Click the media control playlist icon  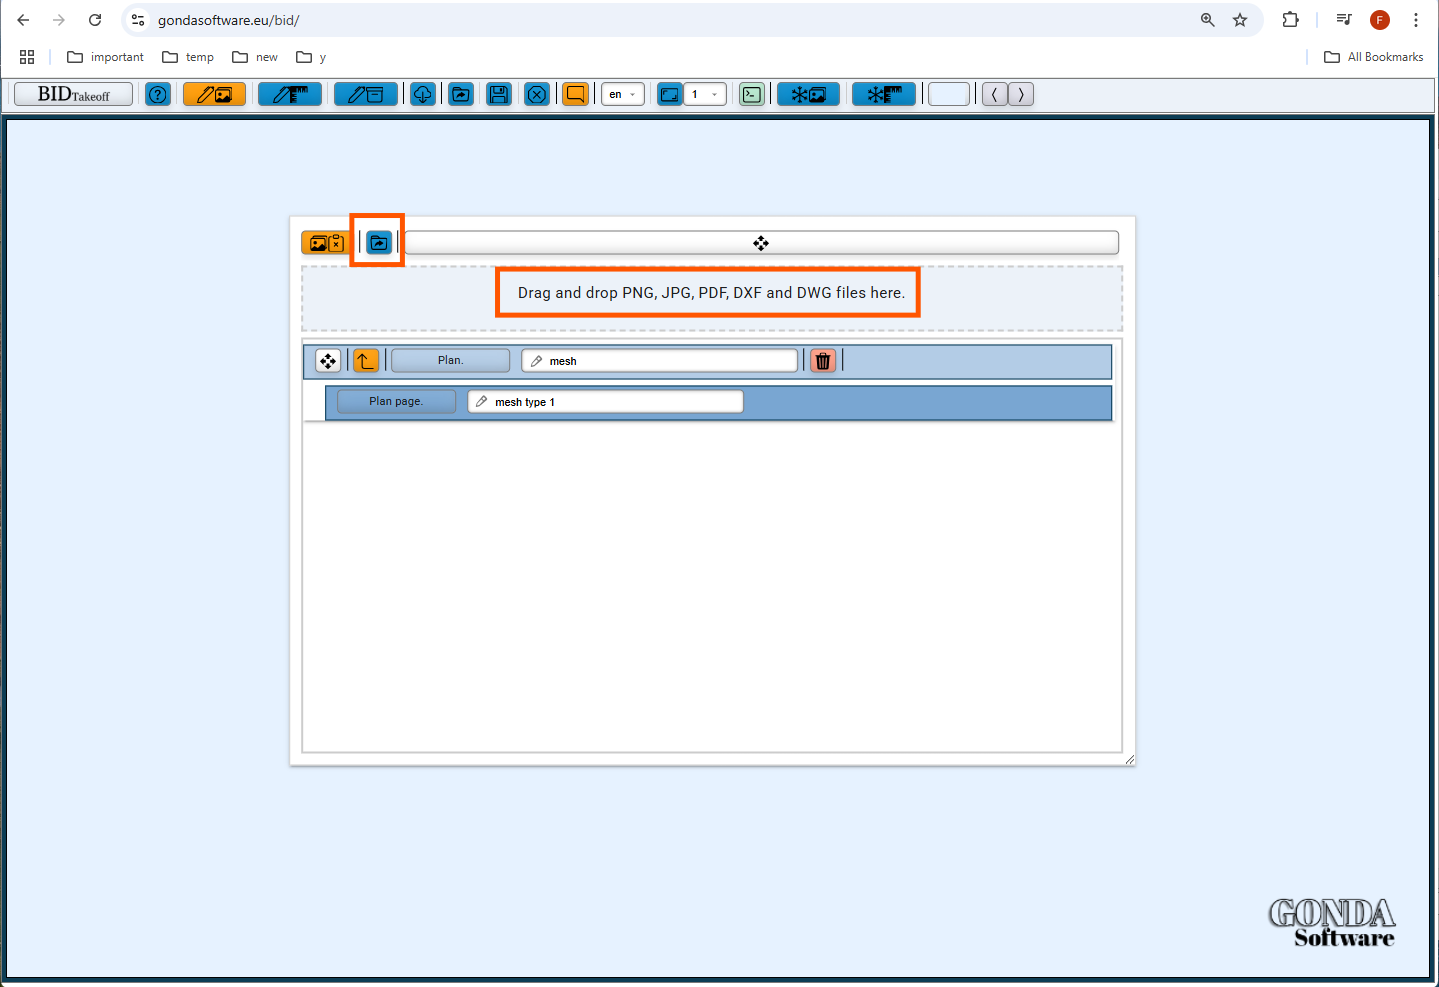coord(1344,20)
